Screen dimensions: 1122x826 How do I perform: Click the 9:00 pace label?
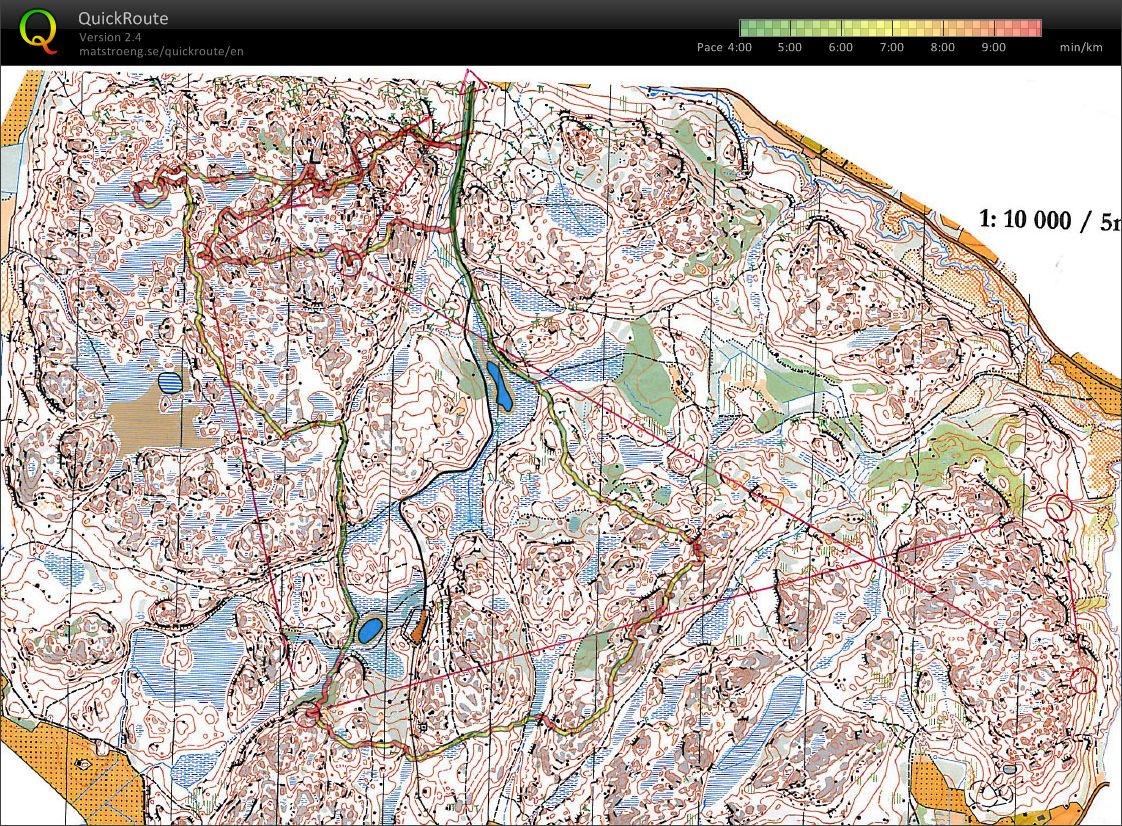[x=993, y=47]
